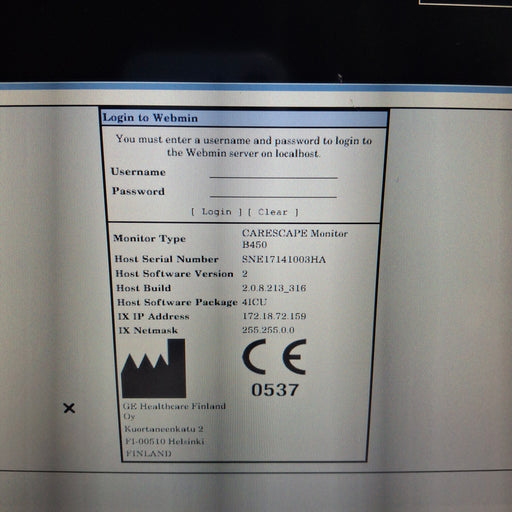Click the 'You must enter a username' message
This screenshot has width=512, height=512.
244,146
